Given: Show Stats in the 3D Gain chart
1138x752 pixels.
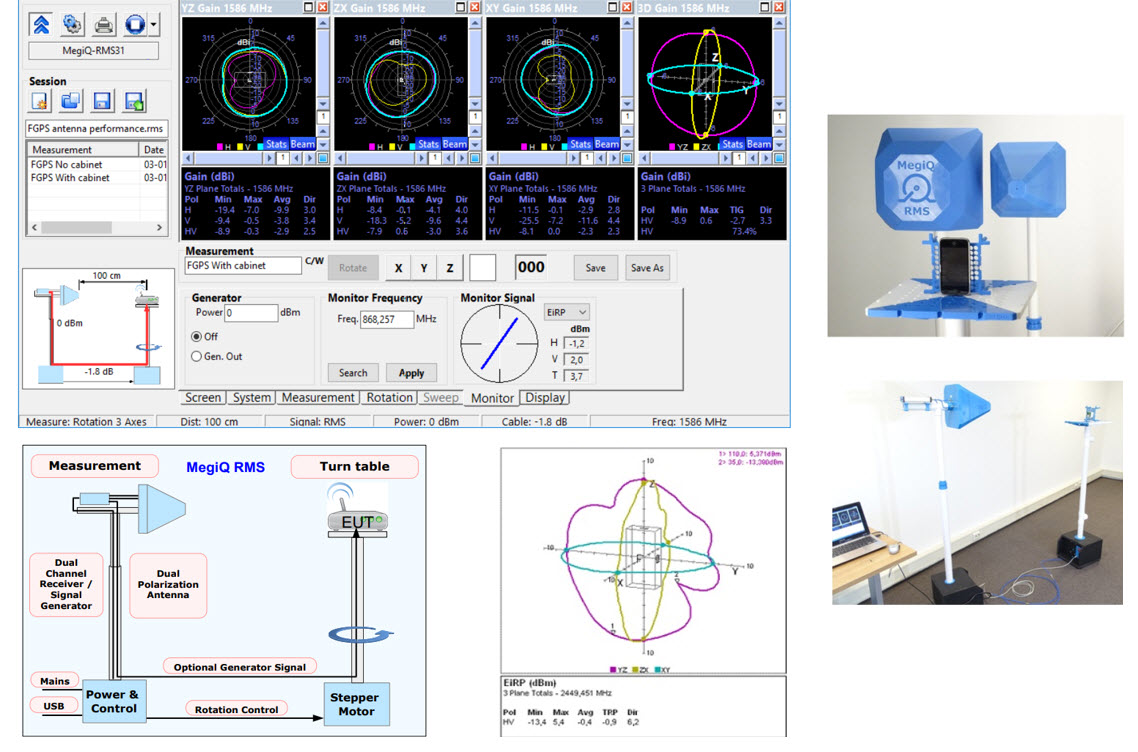Looking at the screenshot, I should 732,144.
